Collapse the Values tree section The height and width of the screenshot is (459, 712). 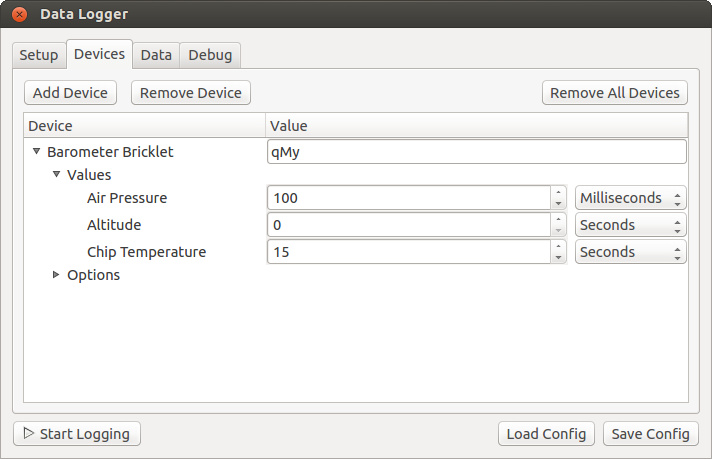56,175
